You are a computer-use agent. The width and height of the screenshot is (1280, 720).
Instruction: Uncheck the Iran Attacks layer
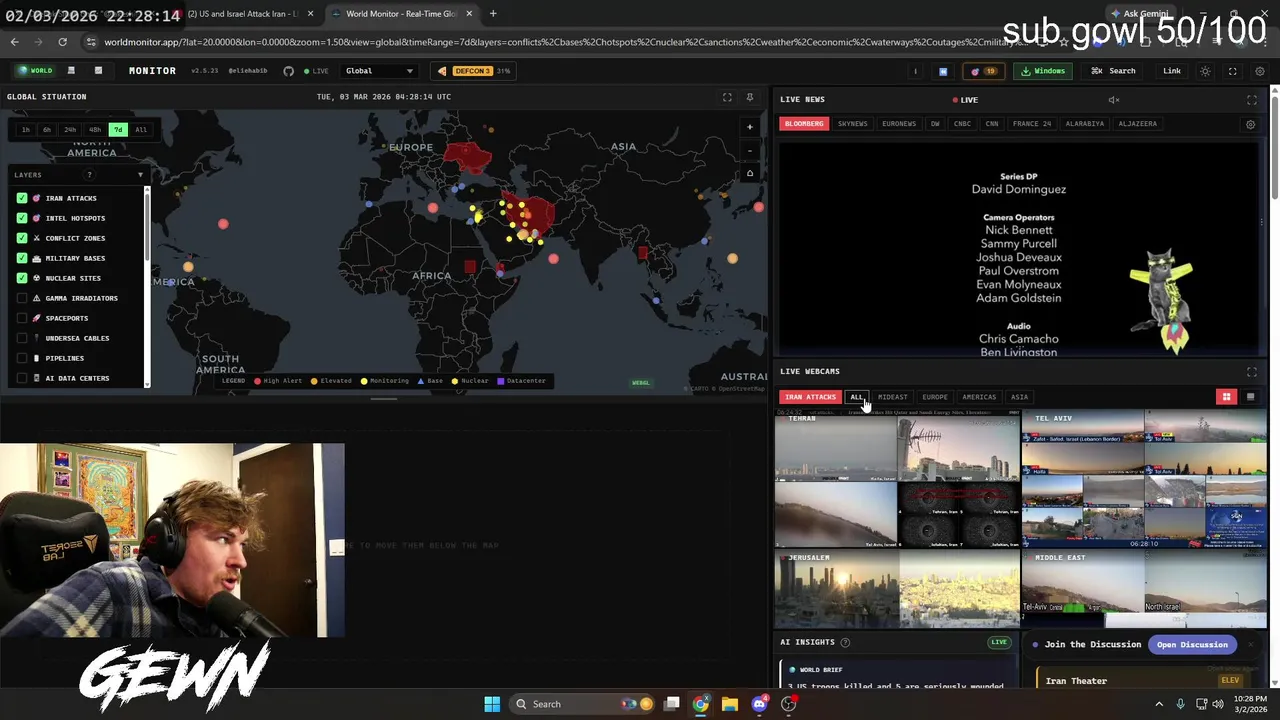[22, 198]
